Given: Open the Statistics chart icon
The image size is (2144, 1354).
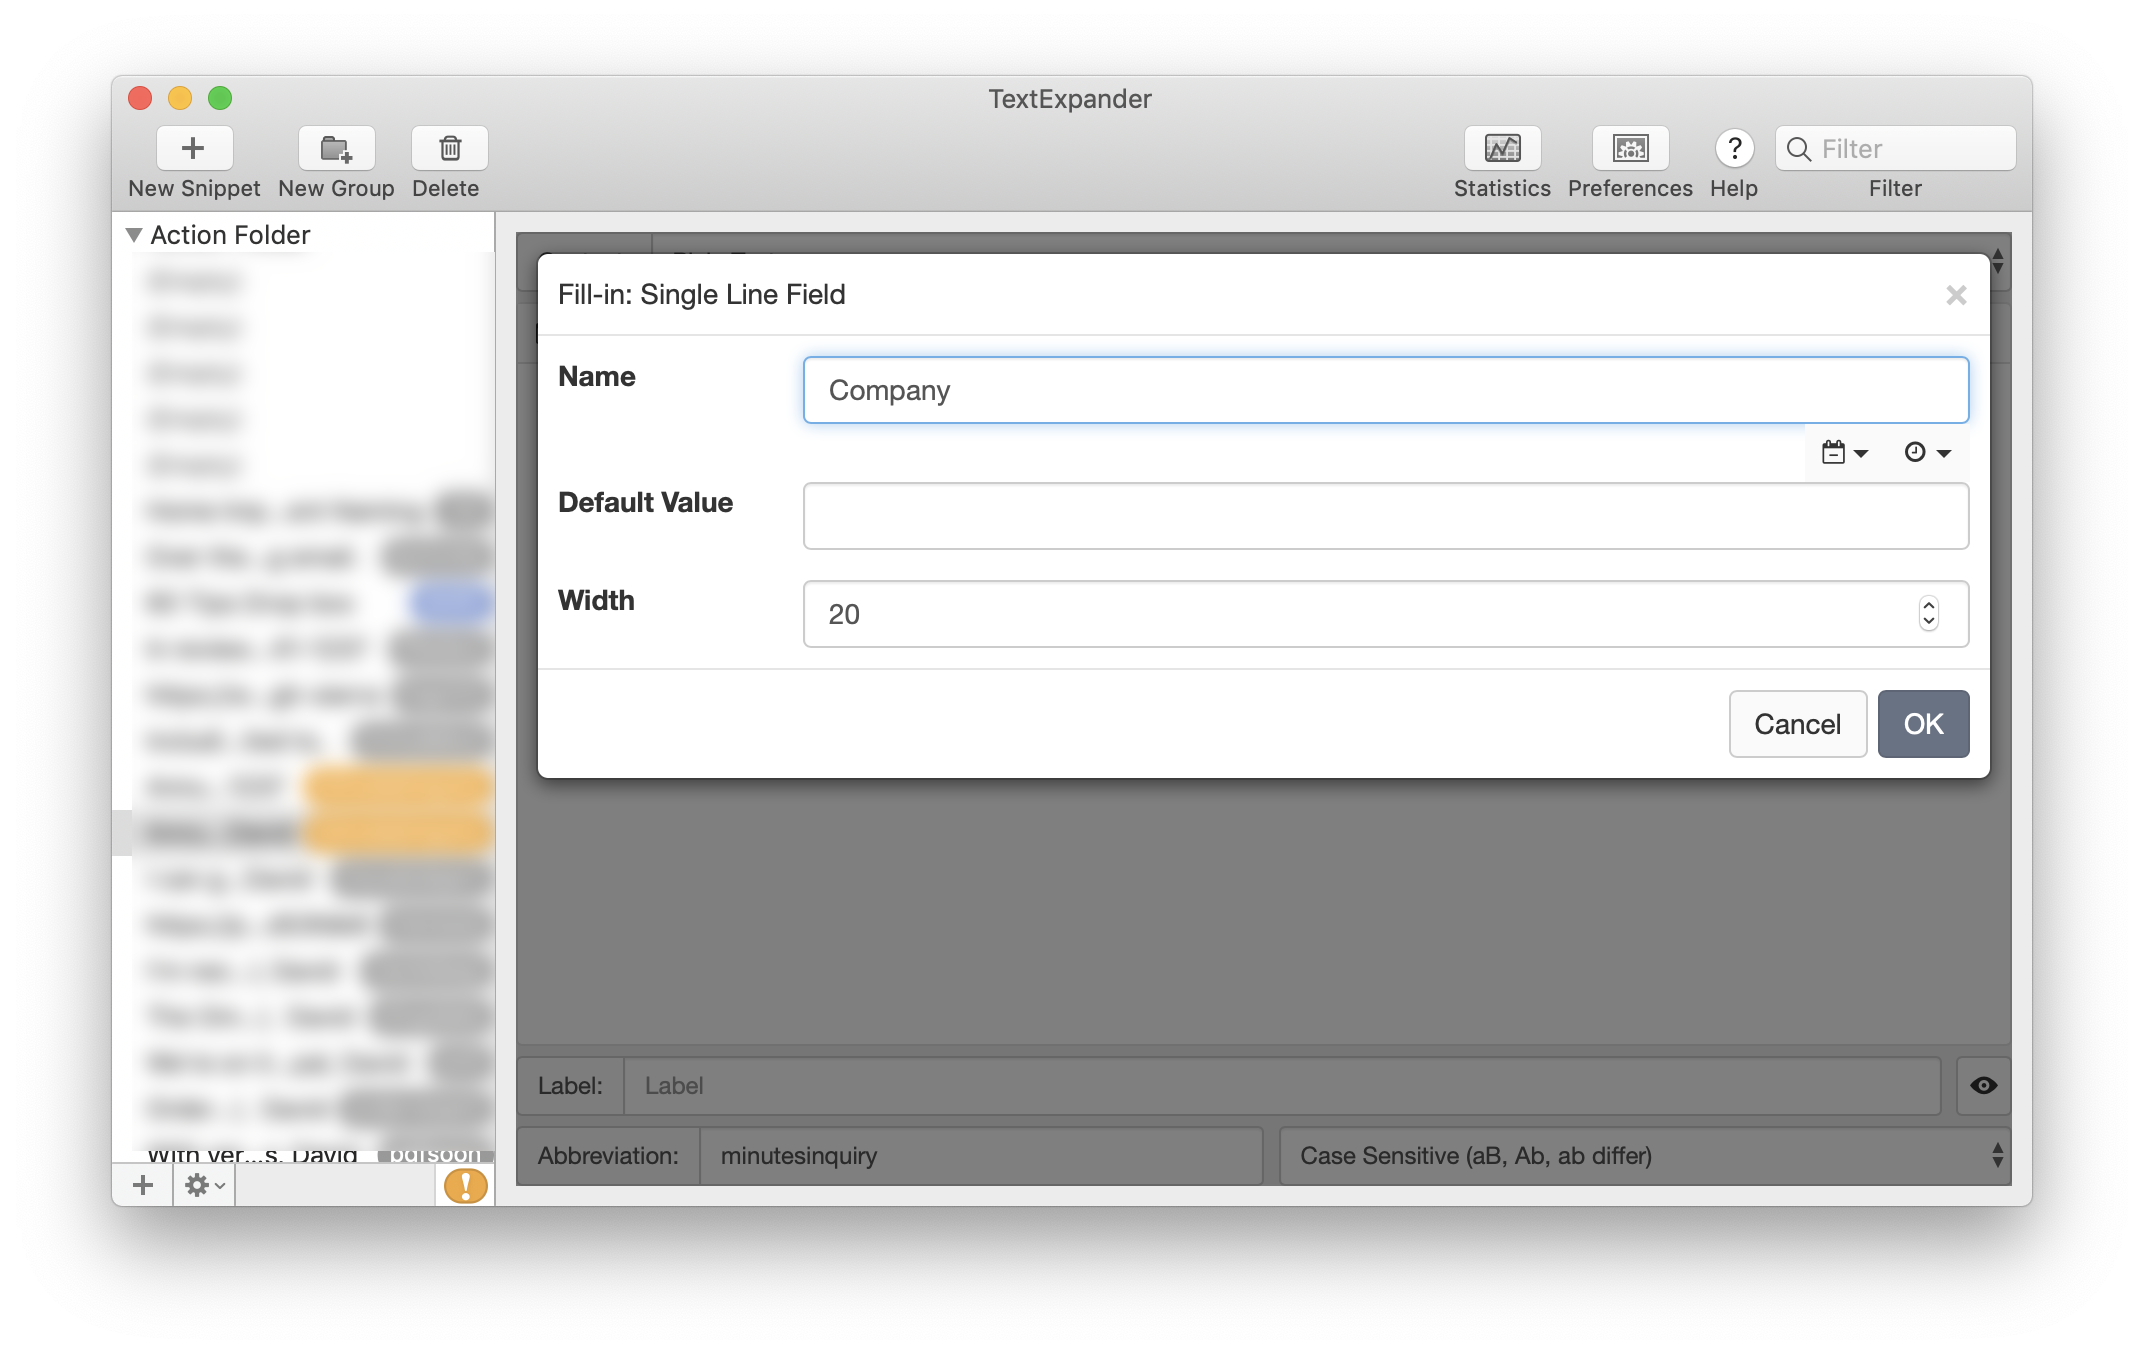Looking at the screenshot, I should (1502, 148).
